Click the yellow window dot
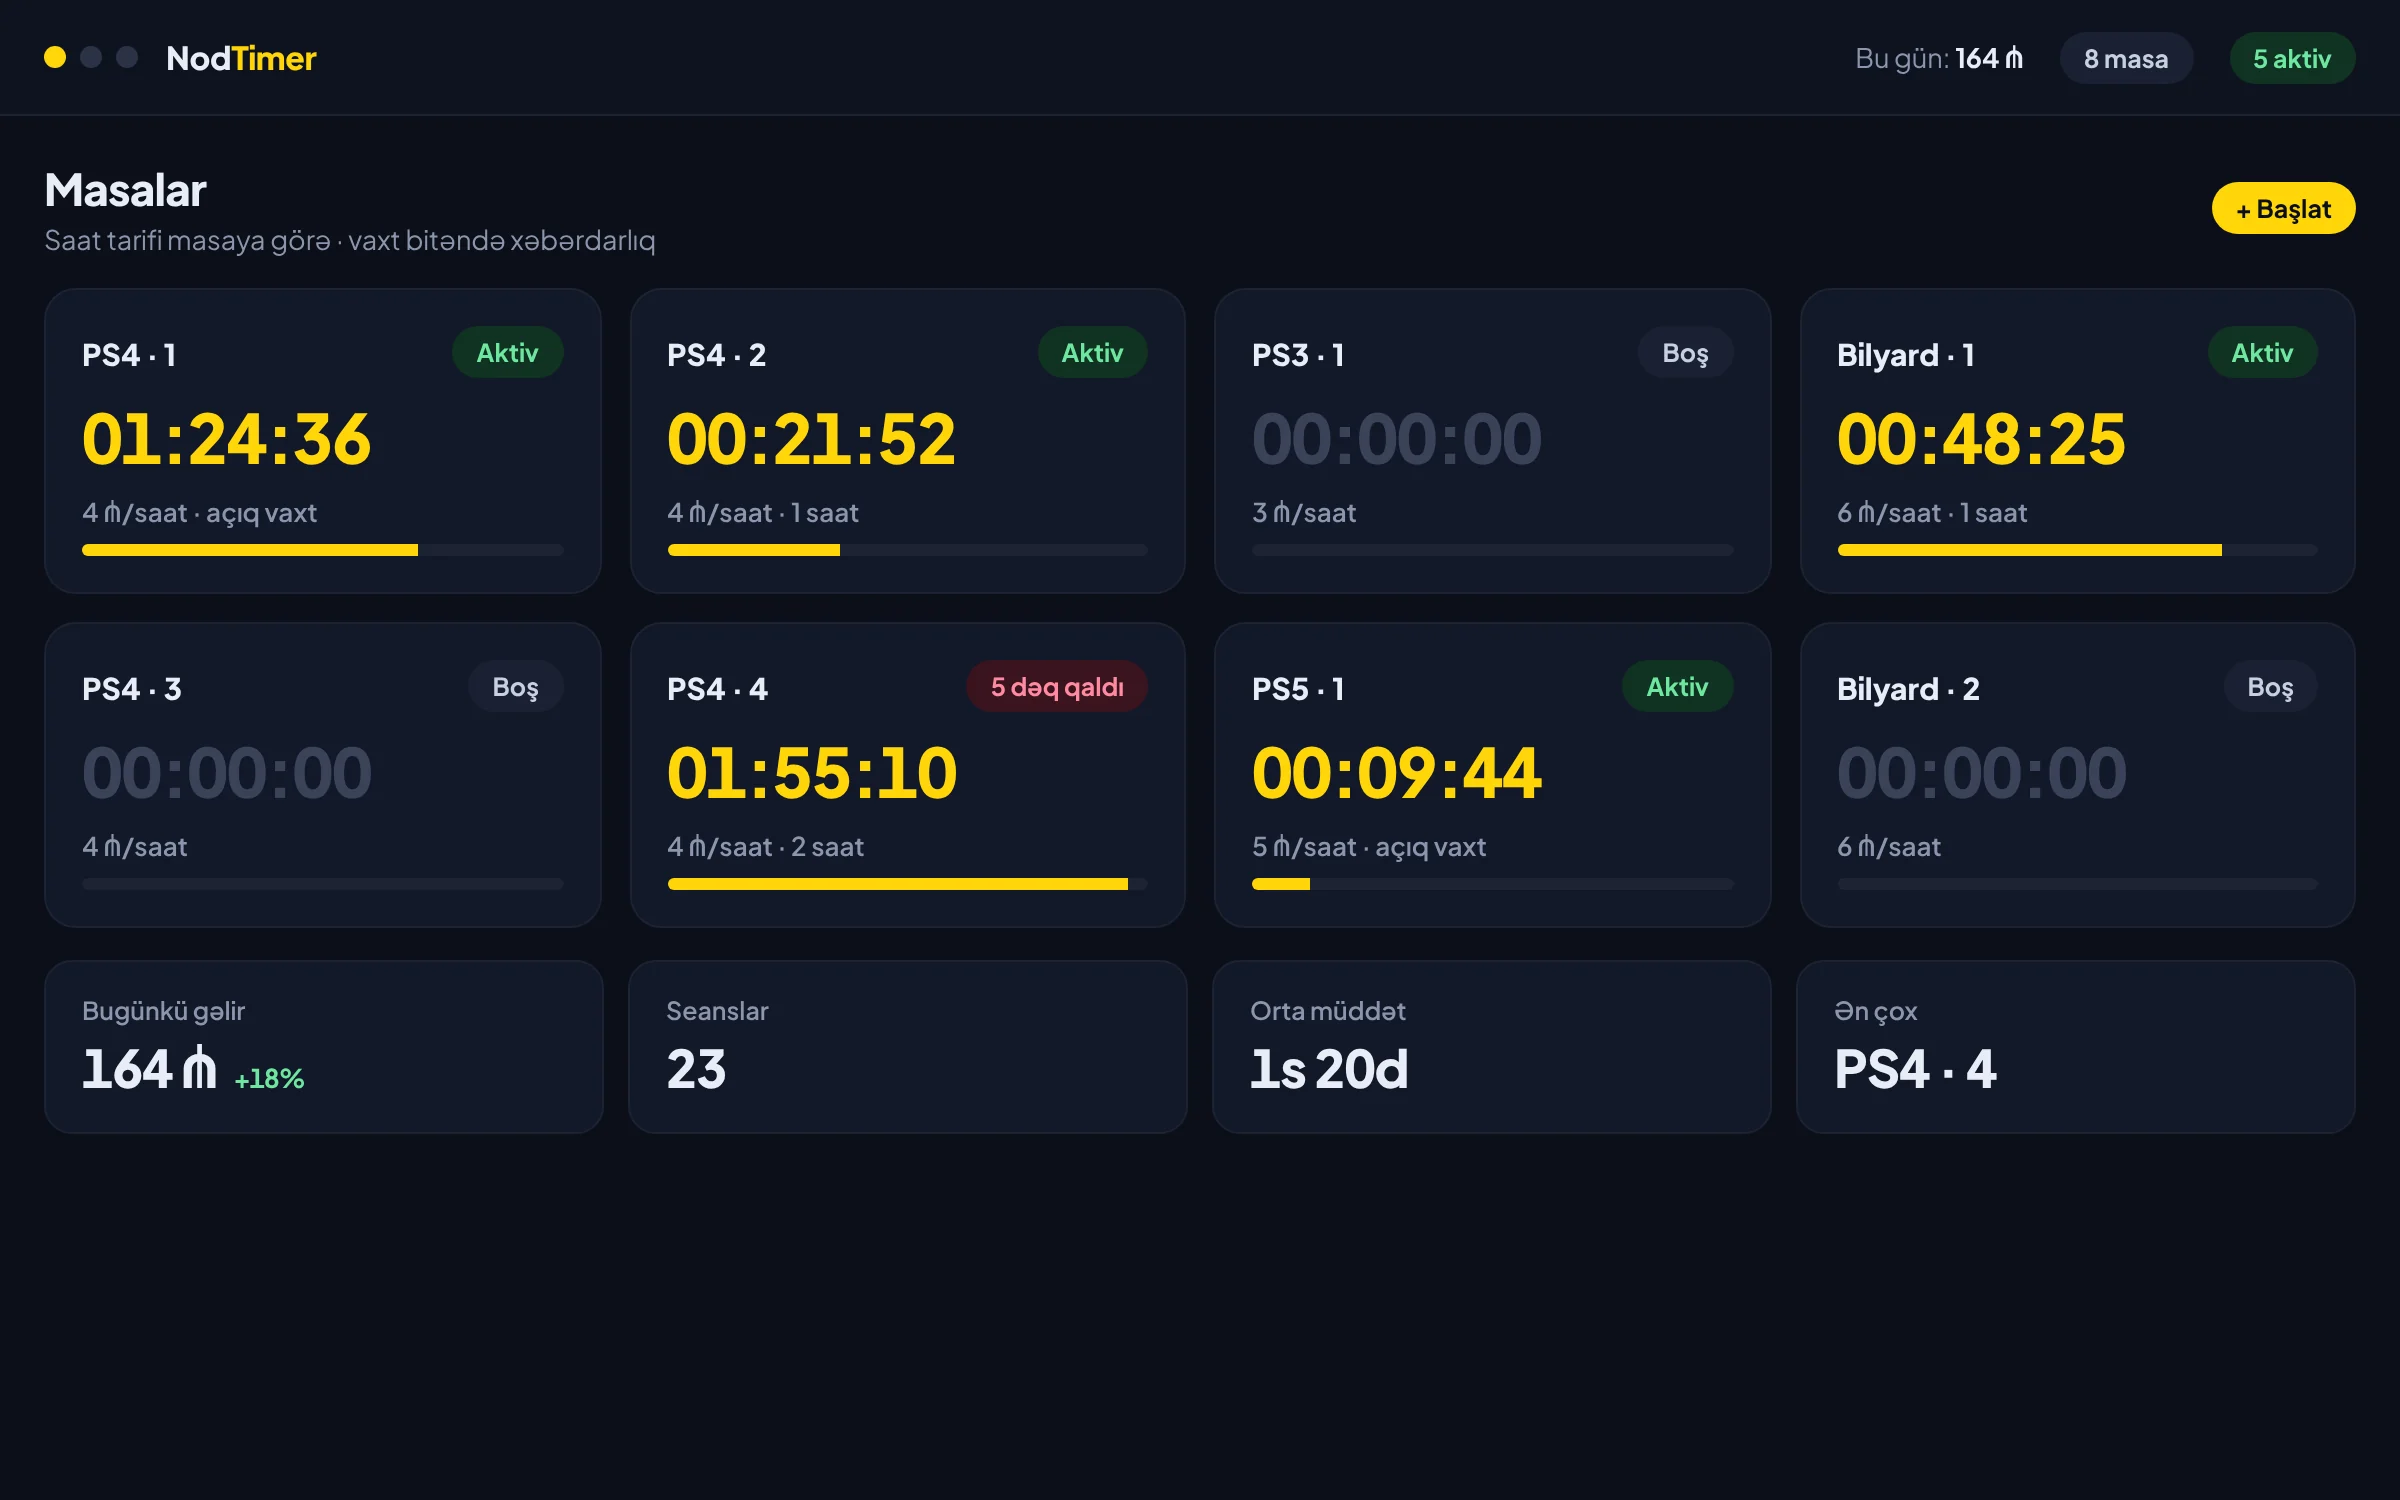The width and height of the screenshot is (2400, 1500). pos(55,57)
